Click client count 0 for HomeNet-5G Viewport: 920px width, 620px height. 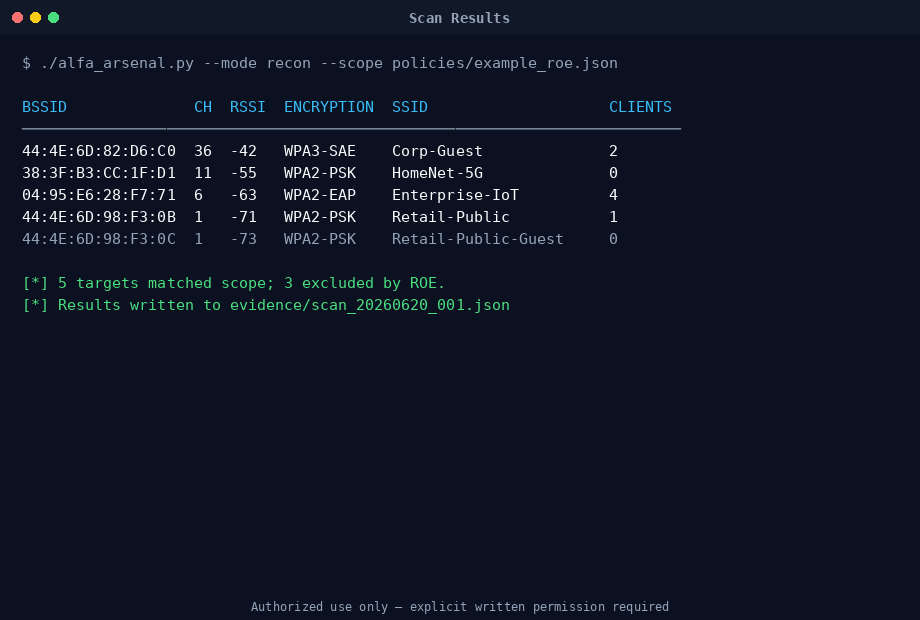(x=613, y=173)
